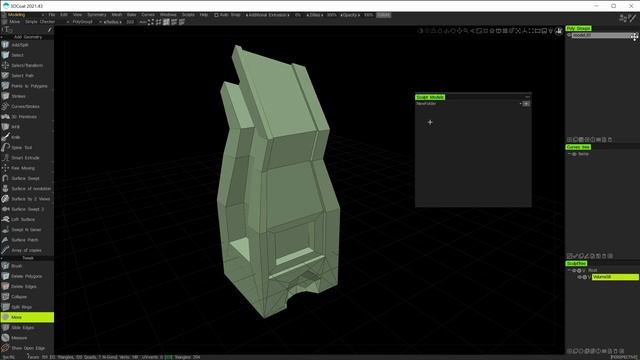Select the Slide Edges tool

pyautogui.click(x=27, y=328)
